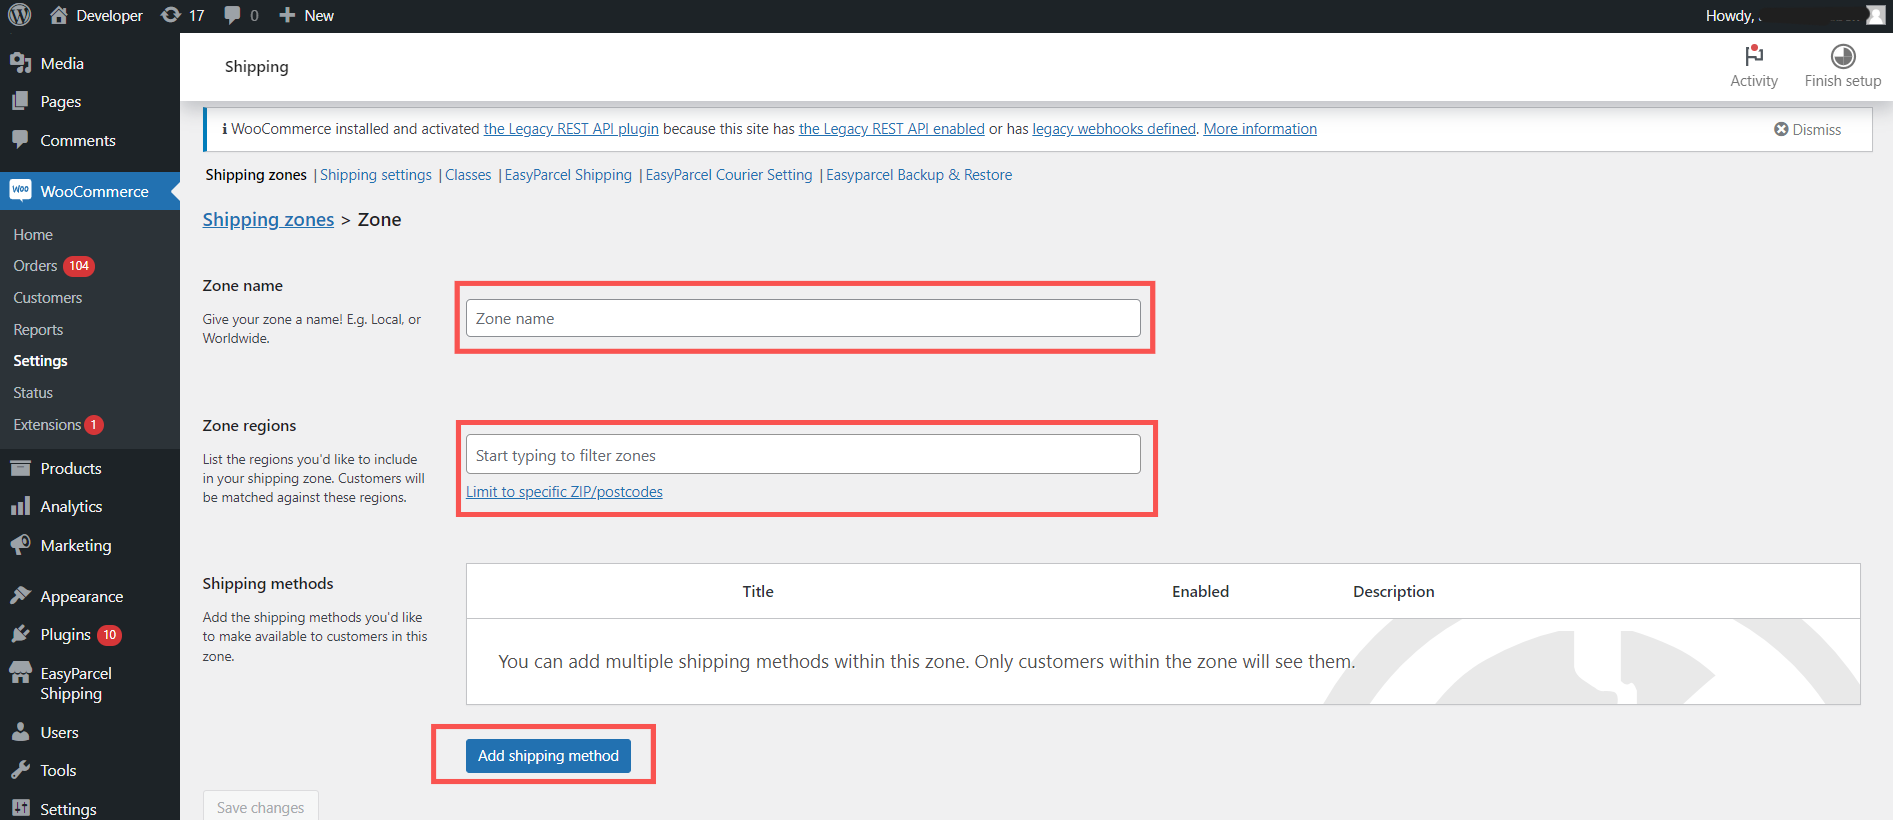Image resolution: width=1893 pixels, height=820 pixels.
Task: Open the legacy webhooks defined link
Action: tap(1114, 129)
